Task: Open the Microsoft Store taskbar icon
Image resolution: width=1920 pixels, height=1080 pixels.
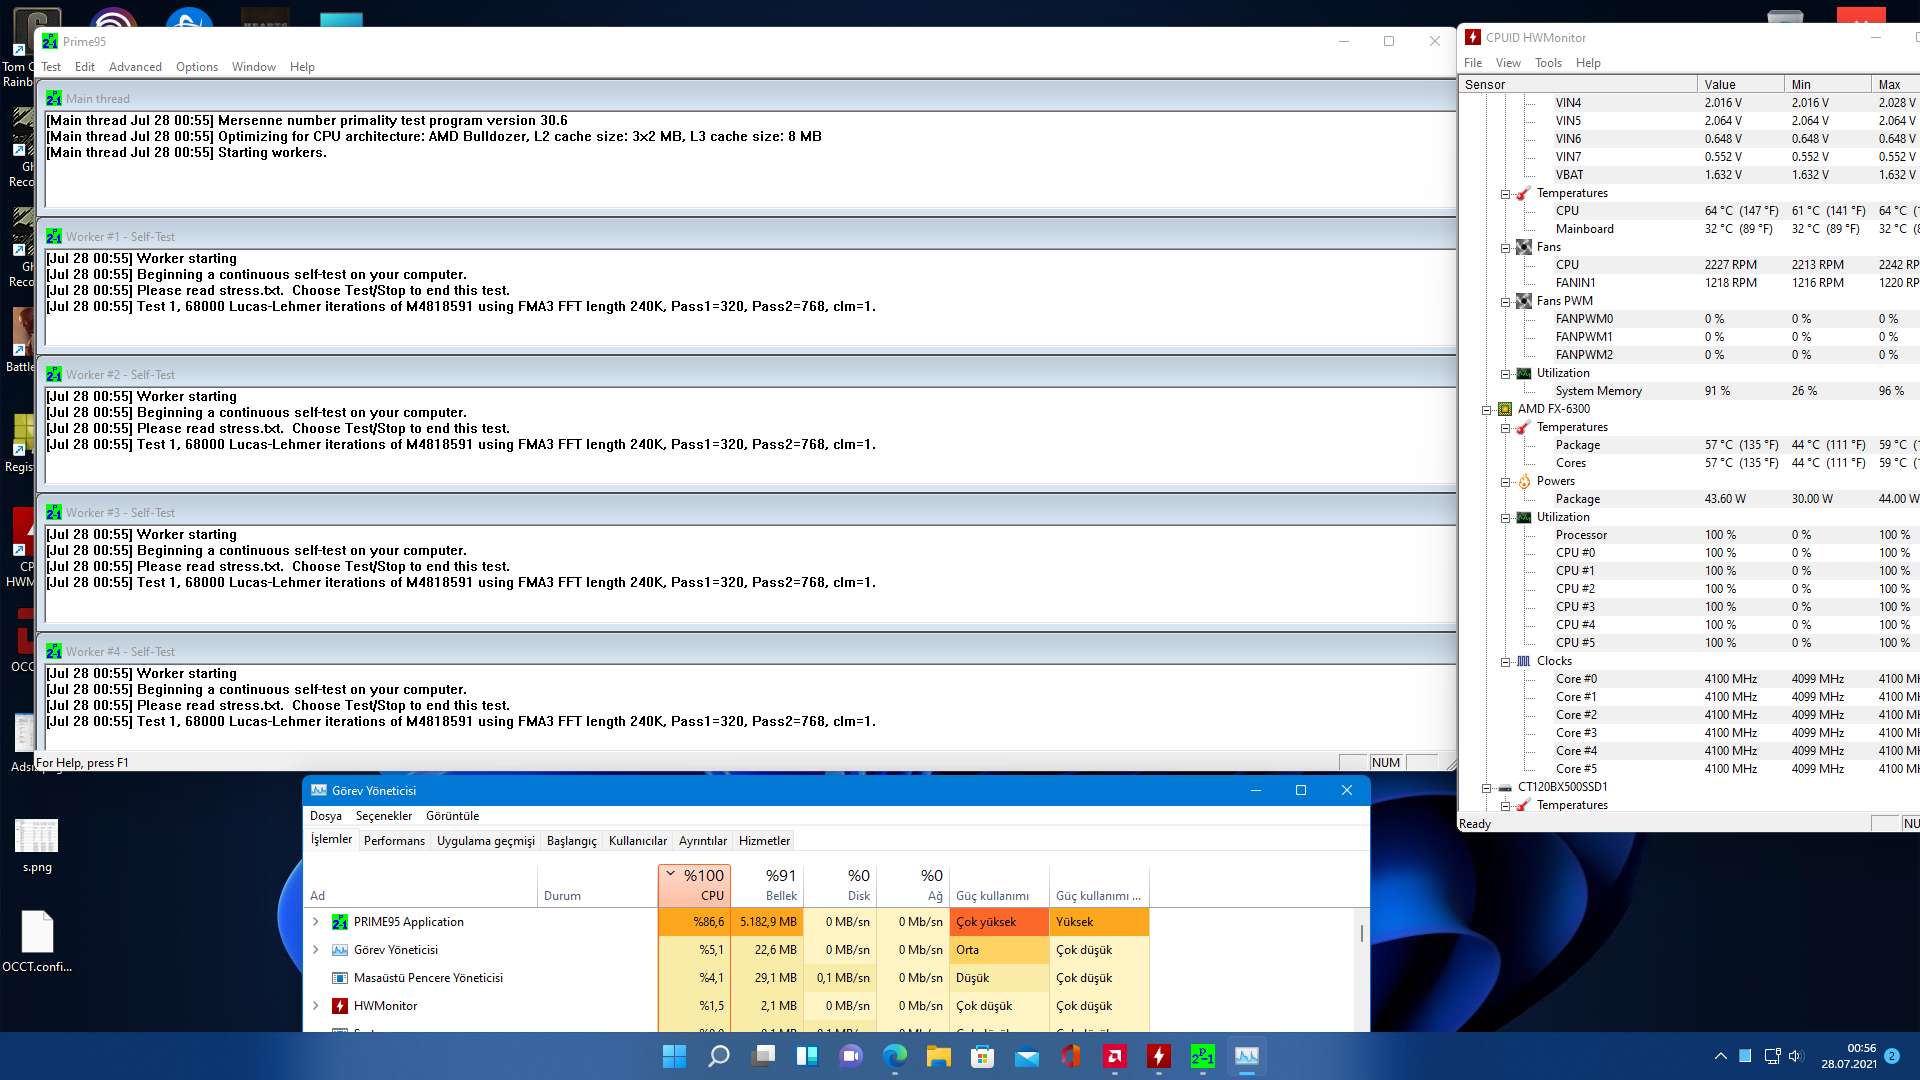Action: [982, 1056]
